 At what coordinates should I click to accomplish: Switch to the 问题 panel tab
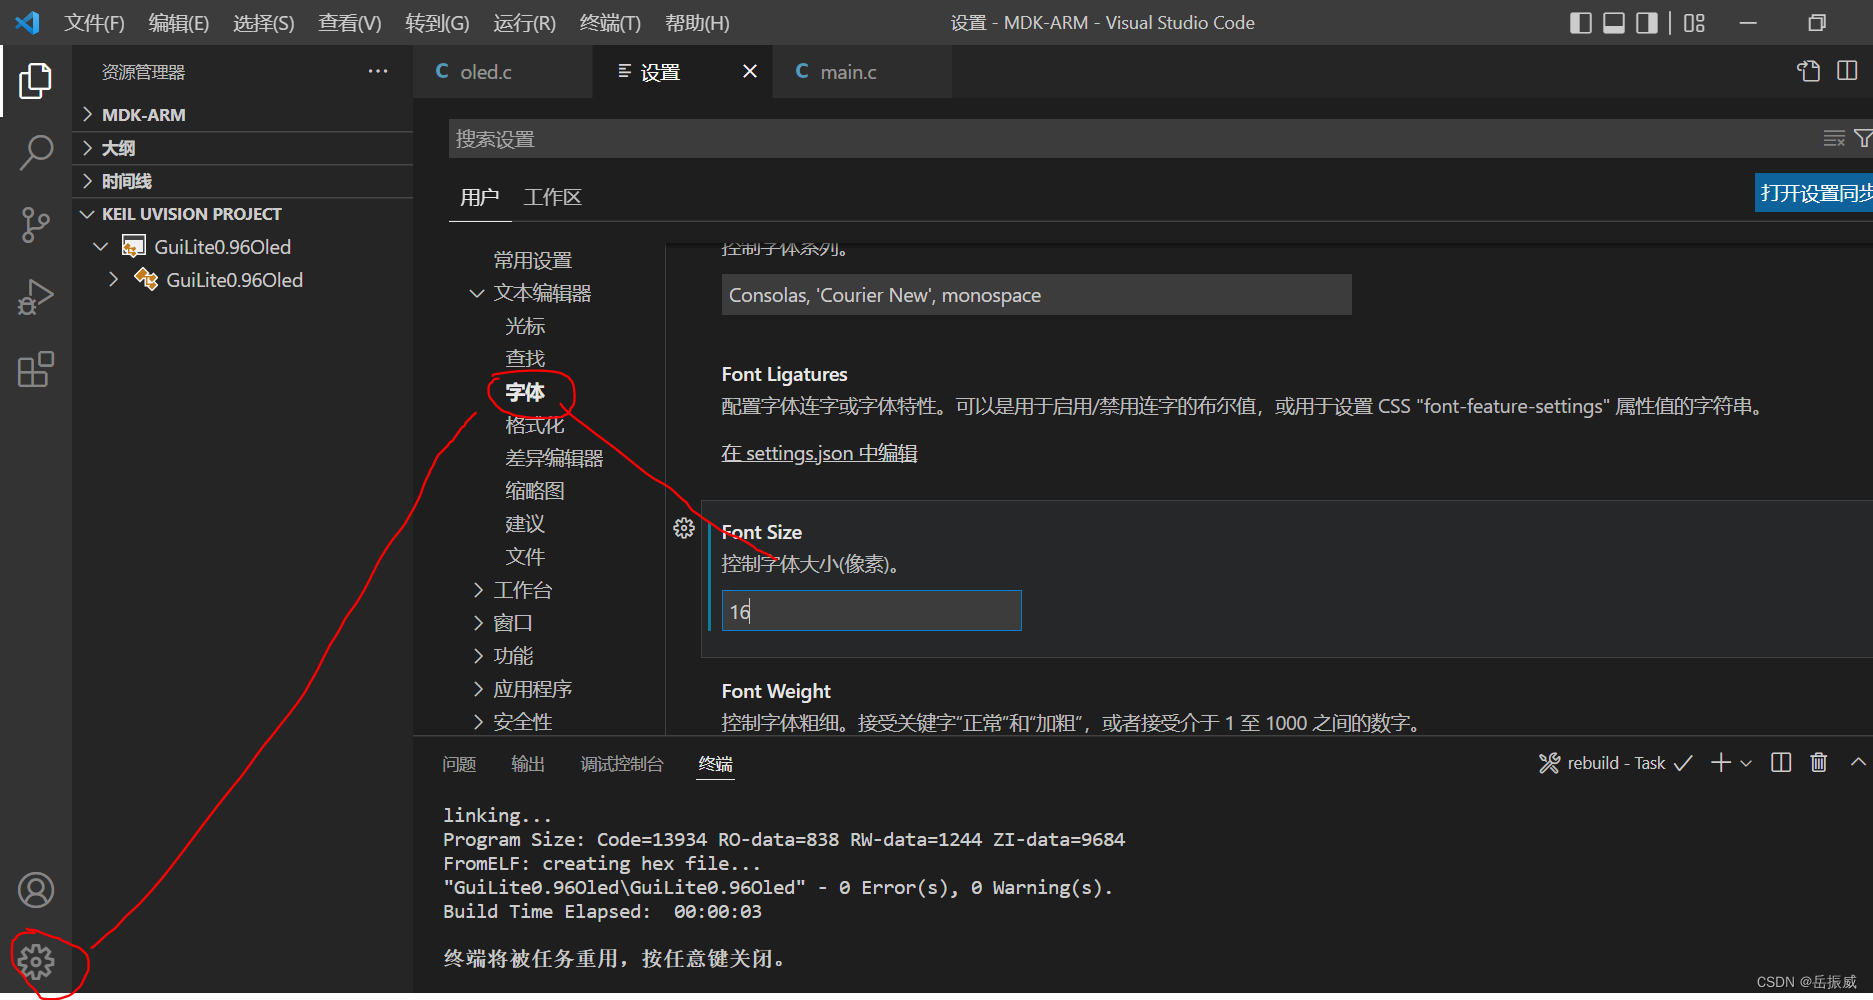coord(459,764)
